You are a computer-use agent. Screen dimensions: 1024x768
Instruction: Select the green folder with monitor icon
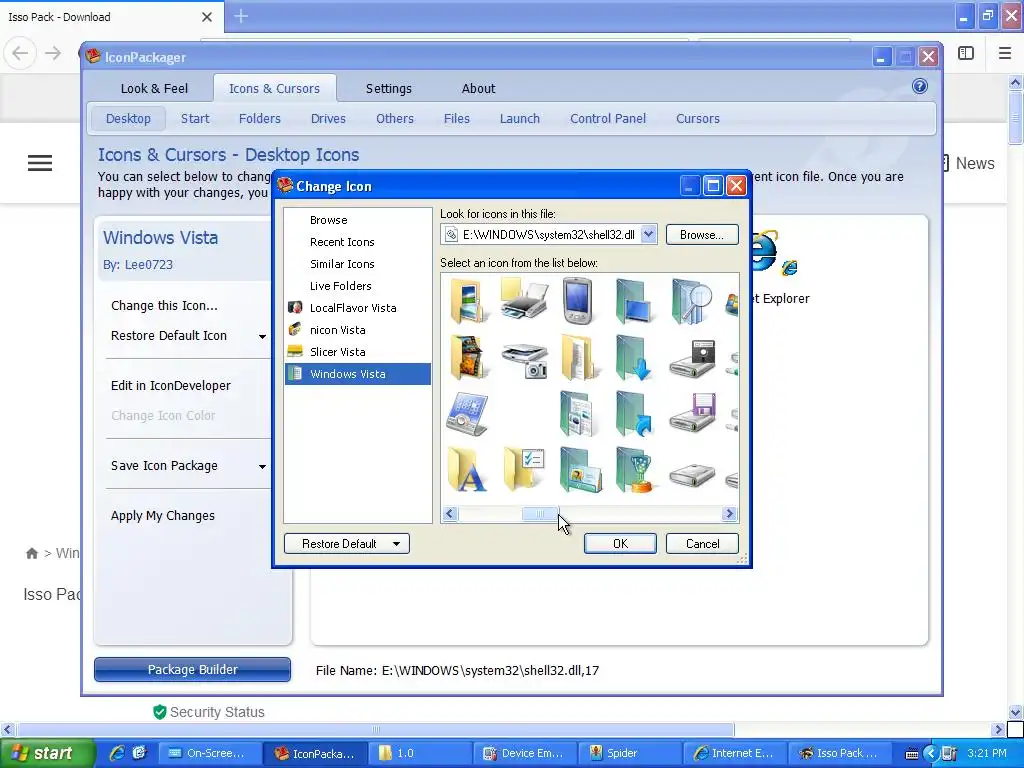[x=633, y=301]
